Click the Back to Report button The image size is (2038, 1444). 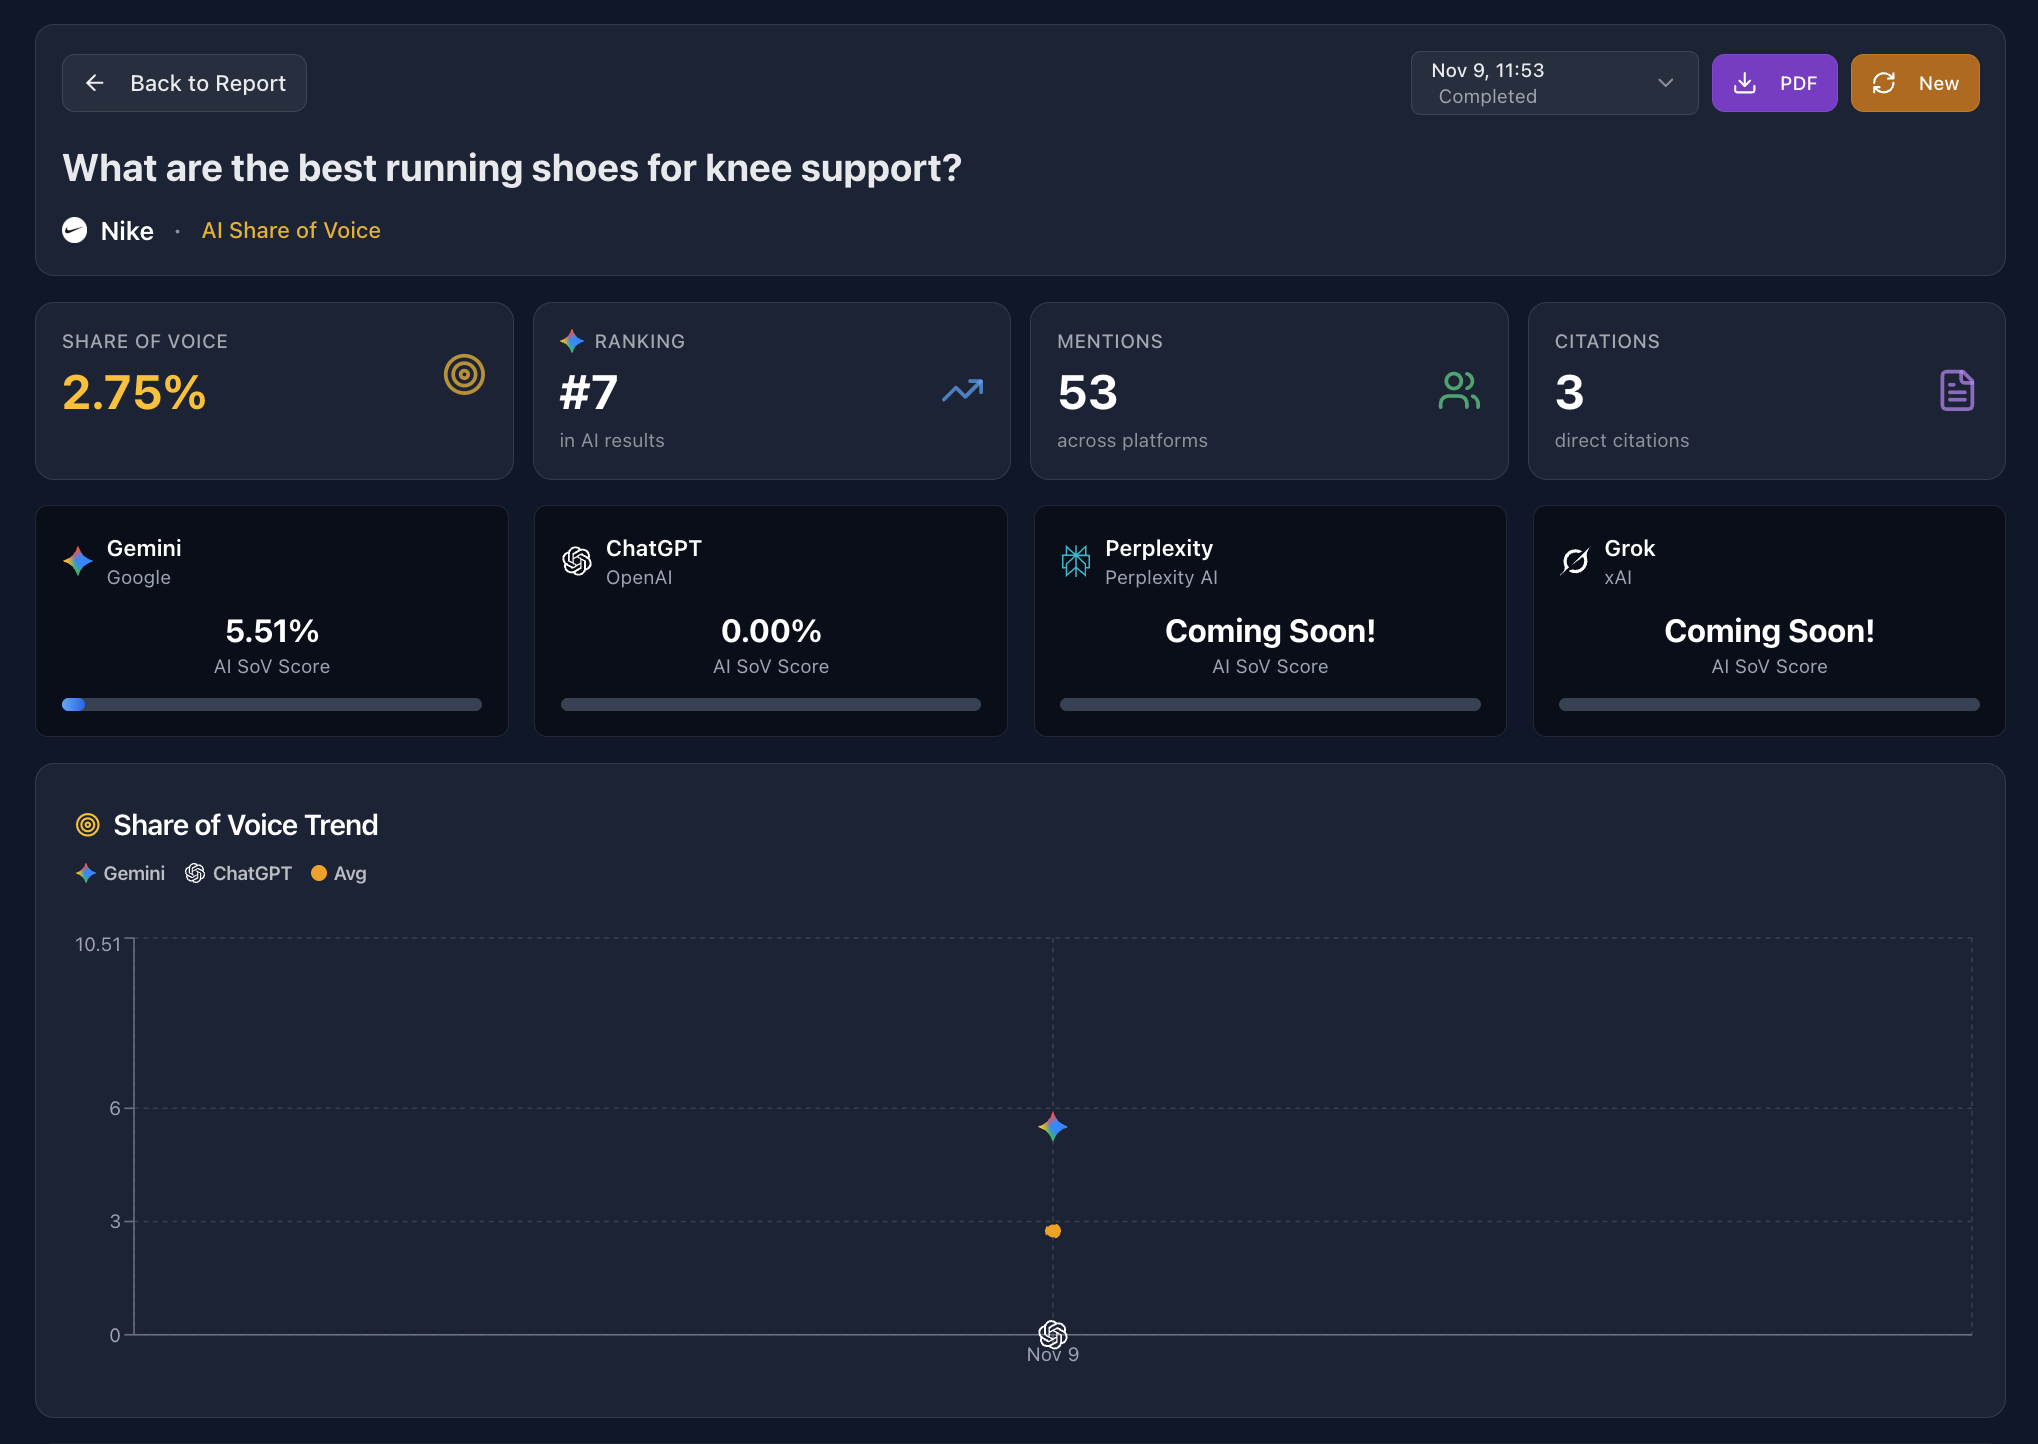tap(184, 83)
